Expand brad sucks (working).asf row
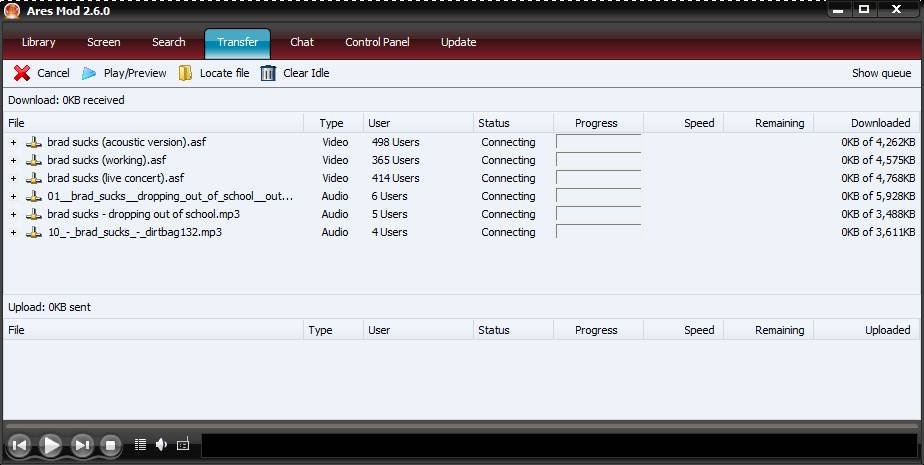 coord(14,160)
